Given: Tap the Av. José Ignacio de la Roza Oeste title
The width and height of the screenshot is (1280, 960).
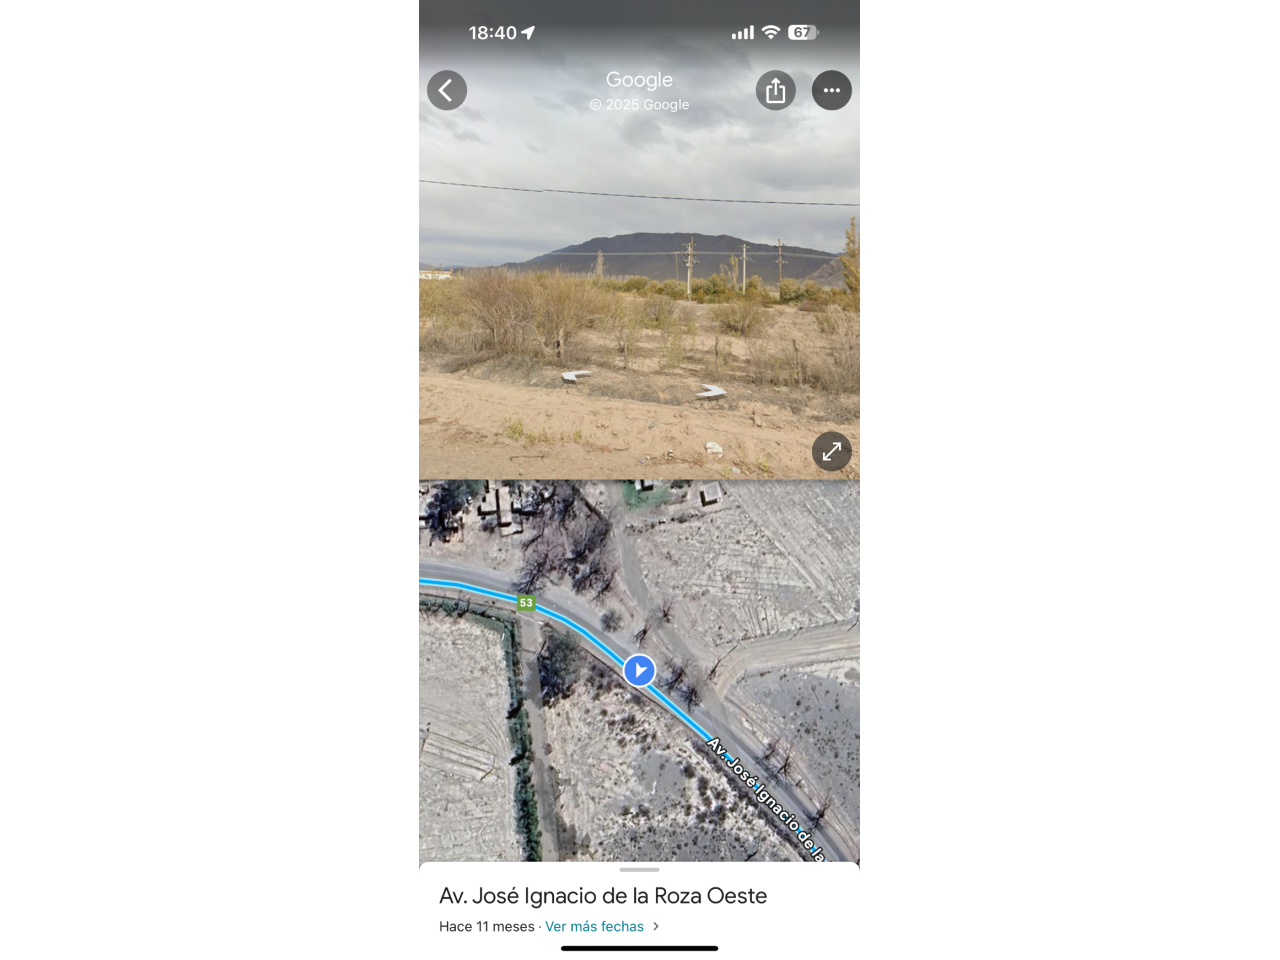Looking at the screenshot, I should click(603, 896).
